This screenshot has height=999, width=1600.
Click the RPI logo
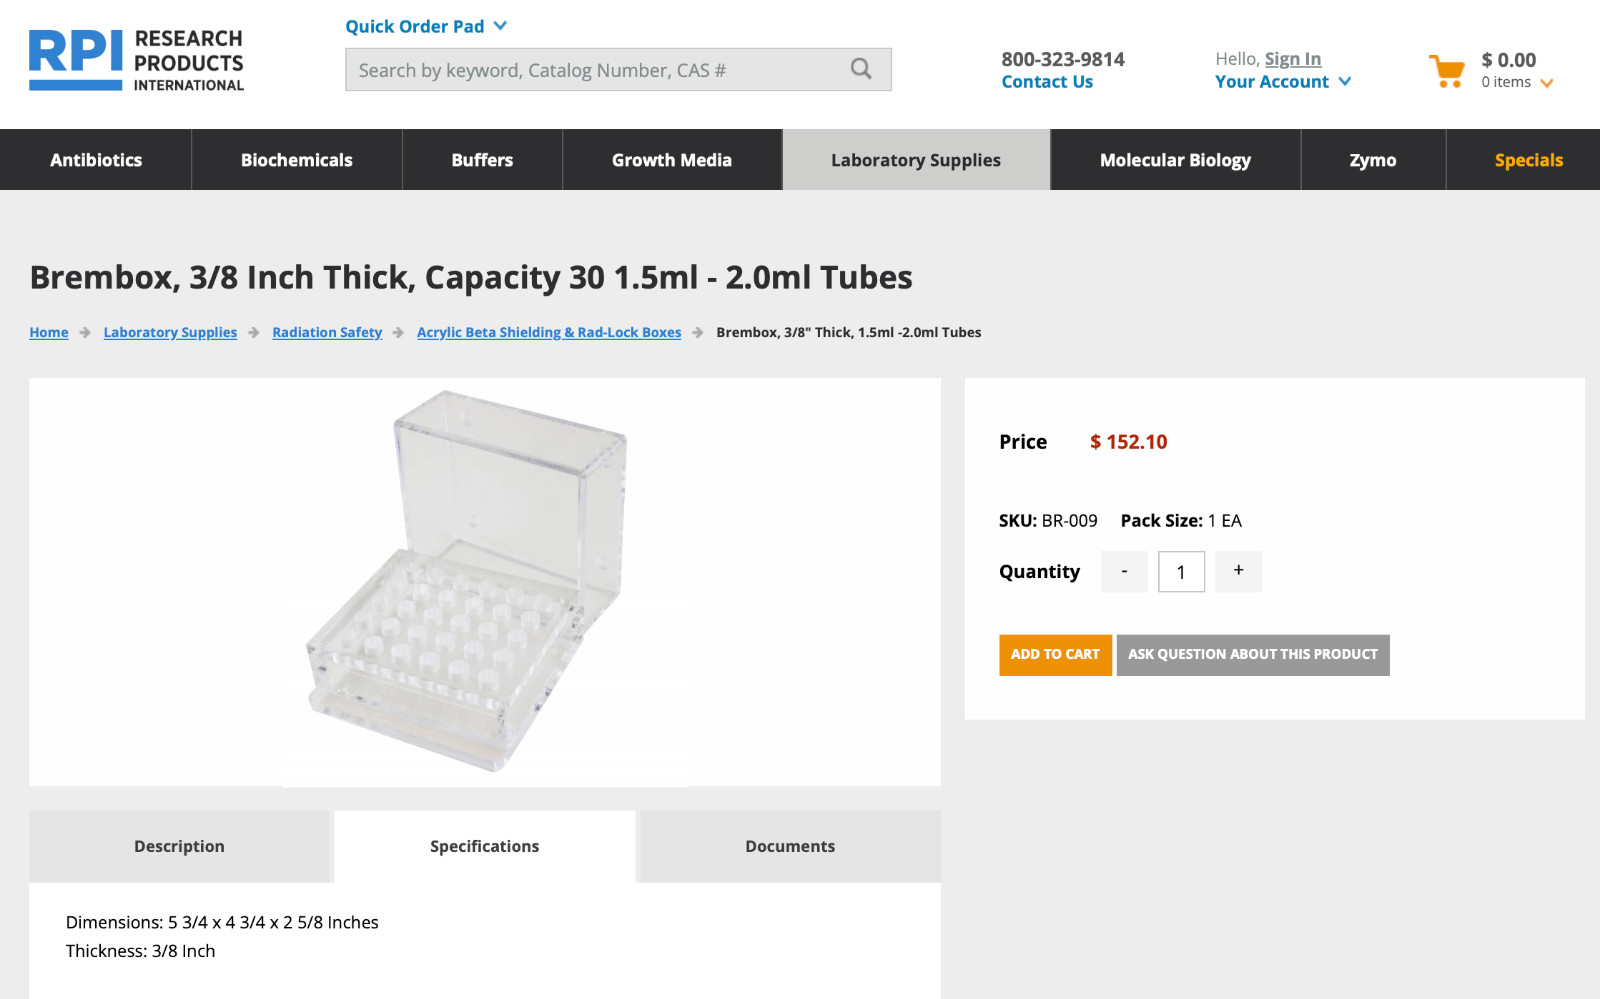[137, 61]
